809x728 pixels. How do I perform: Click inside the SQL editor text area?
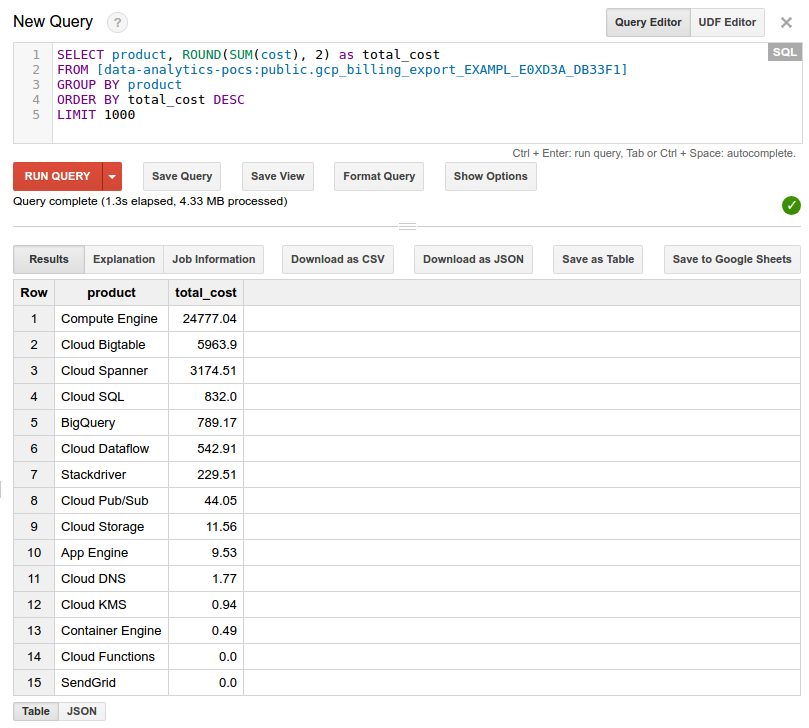click(427, 93)
